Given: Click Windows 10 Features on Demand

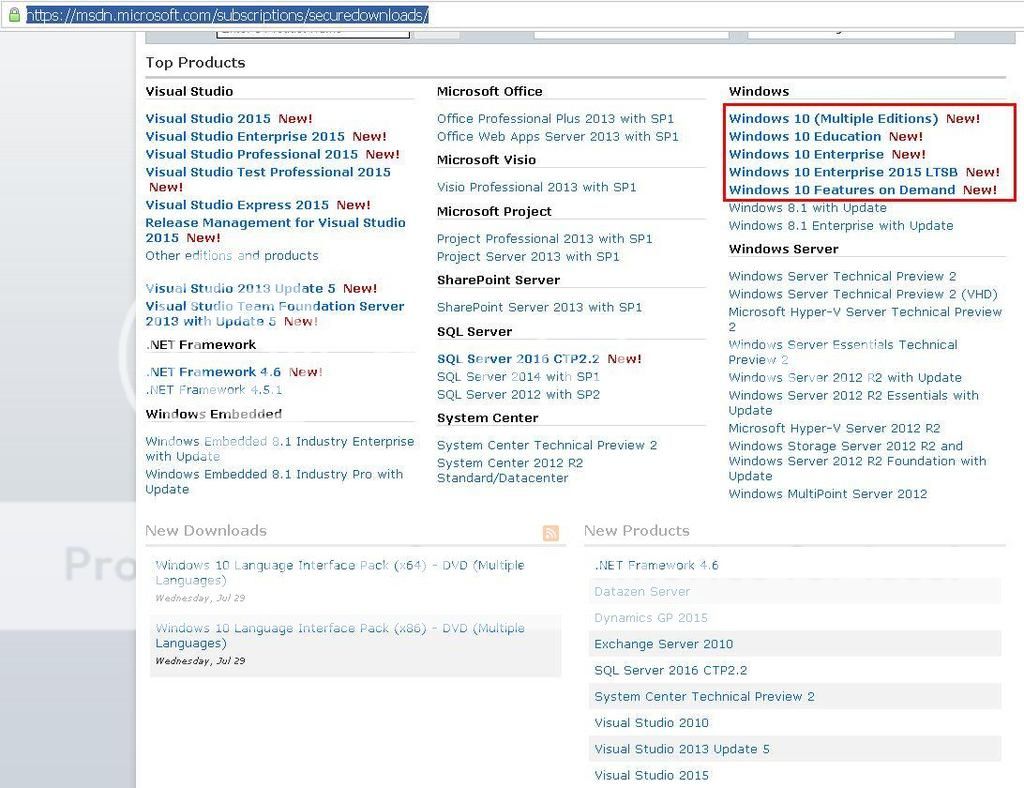Looking at the screenshot, I should [x=842, y=190].
